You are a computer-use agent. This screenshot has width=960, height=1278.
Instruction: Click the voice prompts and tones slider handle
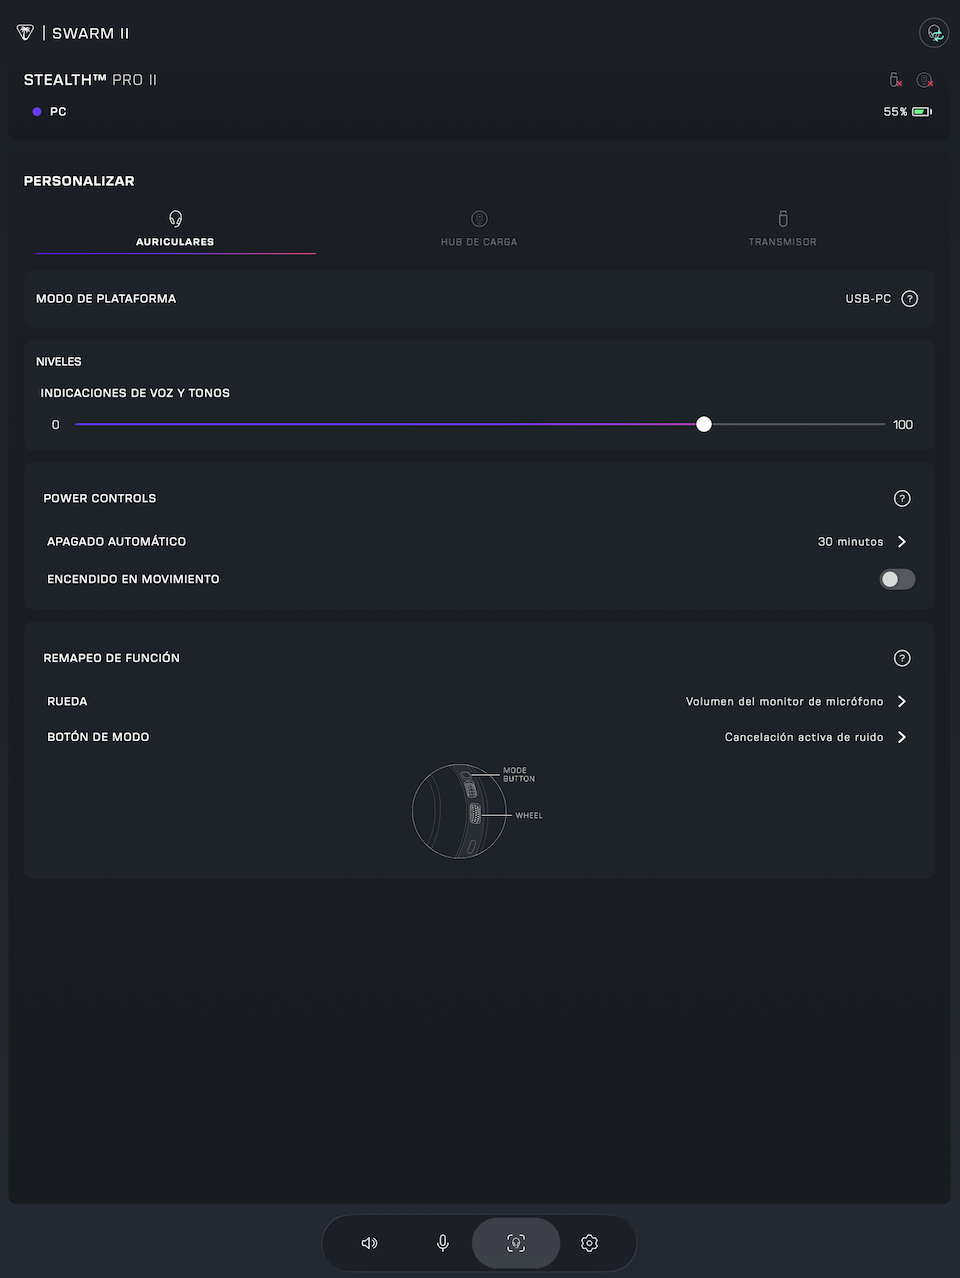pos(704,424)
